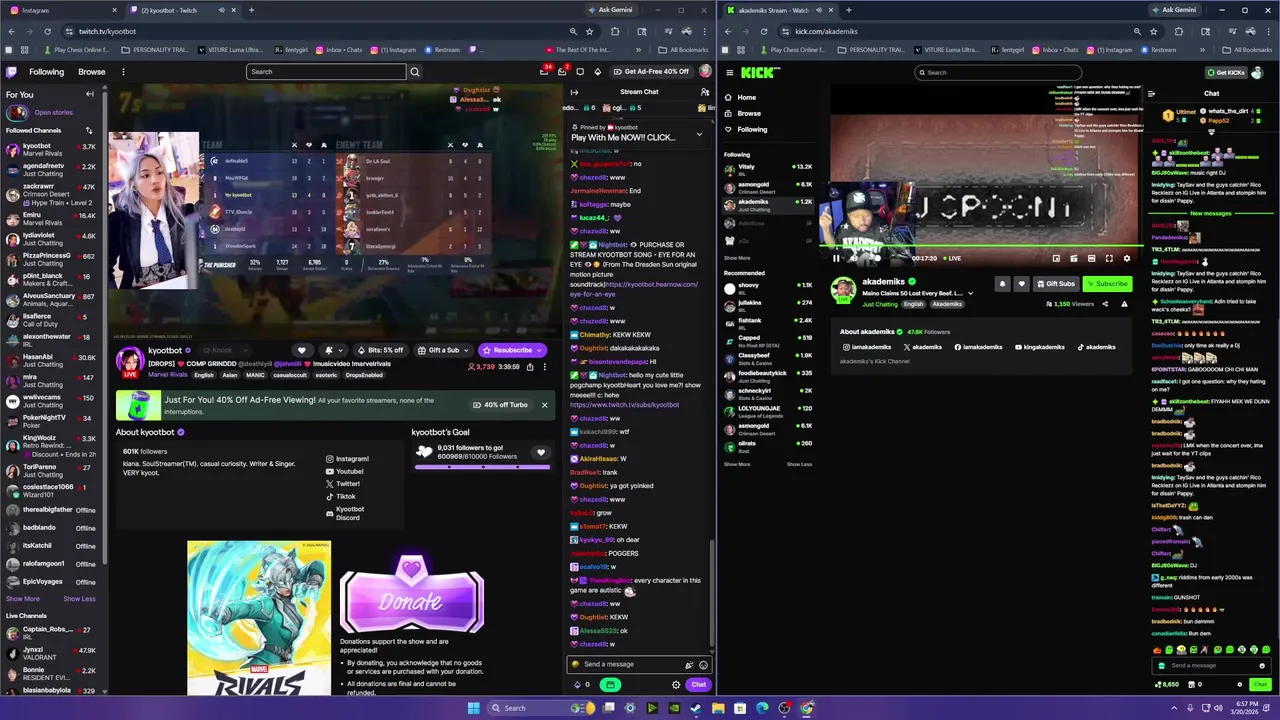Open Windows Start button on taskbar
The height and width of the screenshot is (720, 1280).
coord(474,708)
